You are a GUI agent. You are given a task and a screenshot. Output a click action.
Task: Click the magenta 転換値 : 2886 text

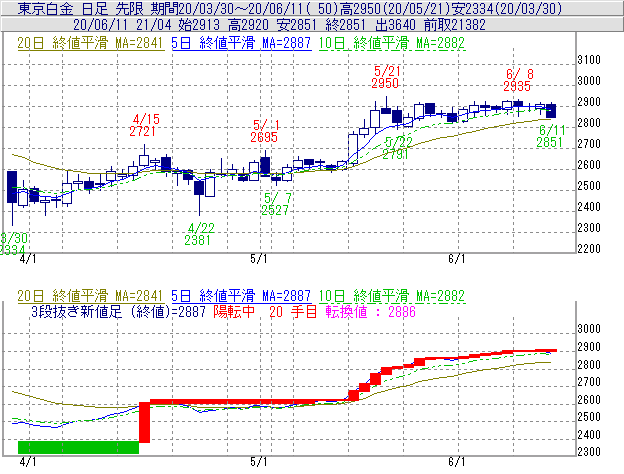(x=370, y=311)
